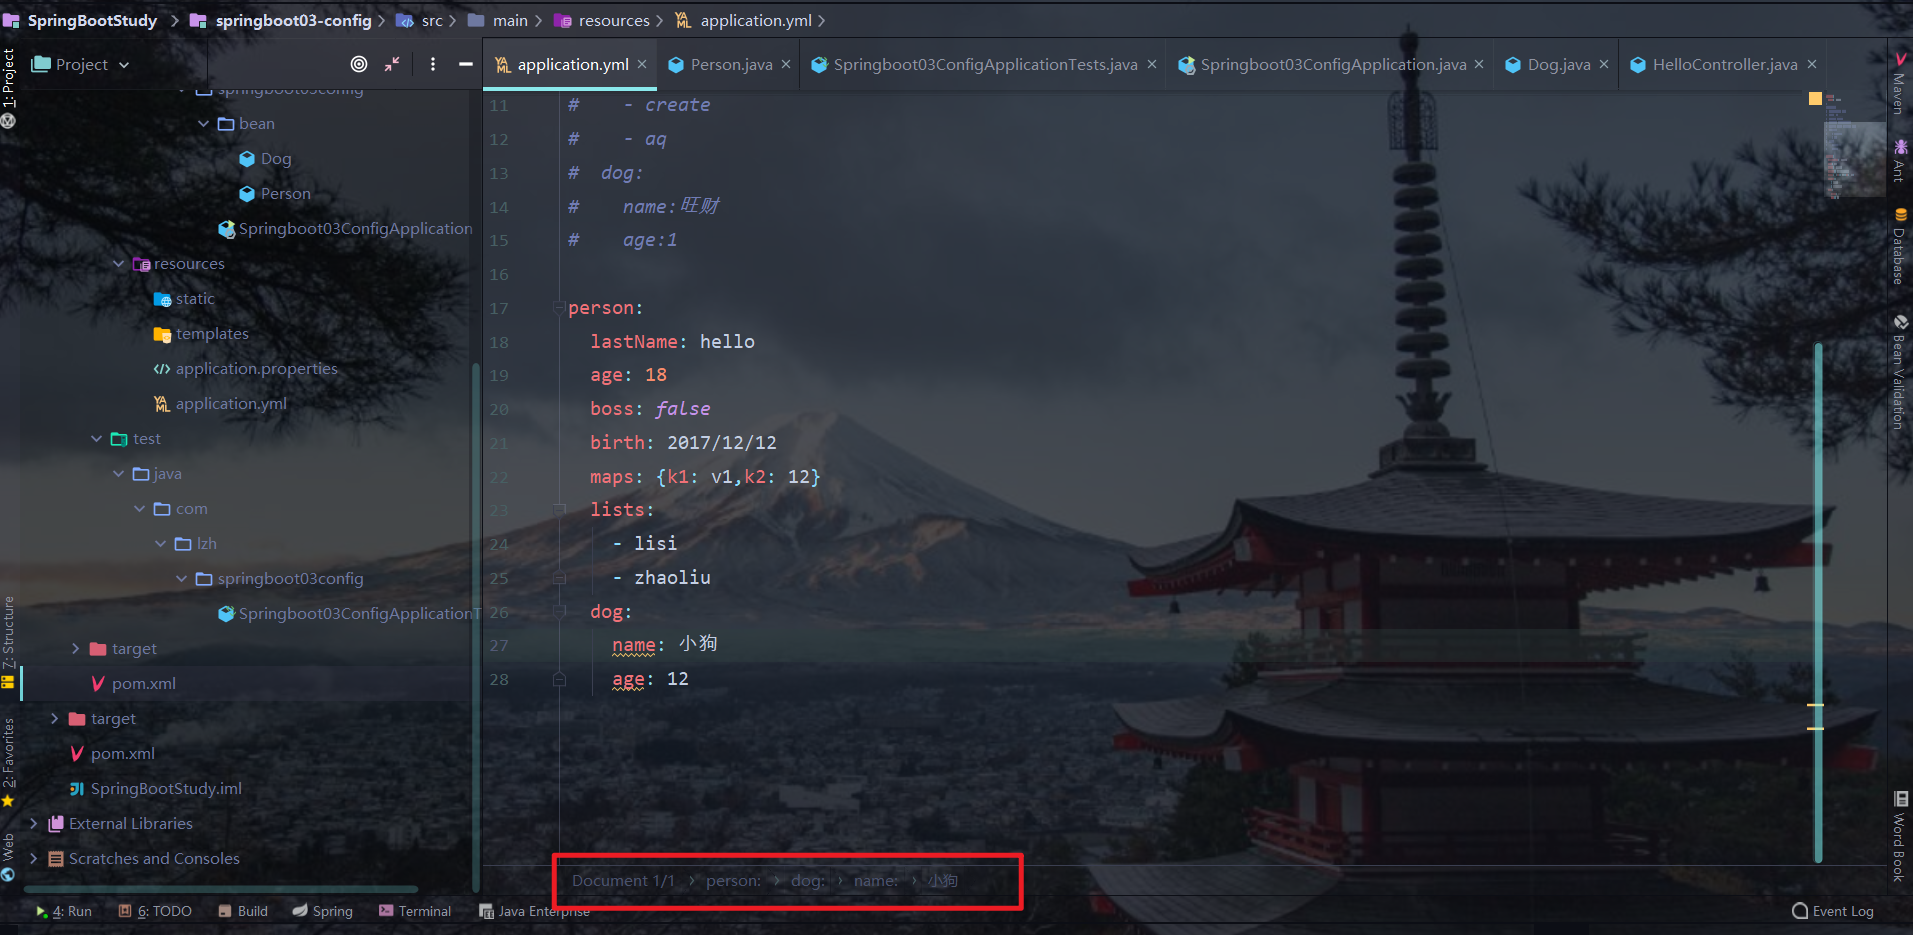Close the HelloController.java tab
Viewport: 1913px width, 935px height.
point(1812,64)
